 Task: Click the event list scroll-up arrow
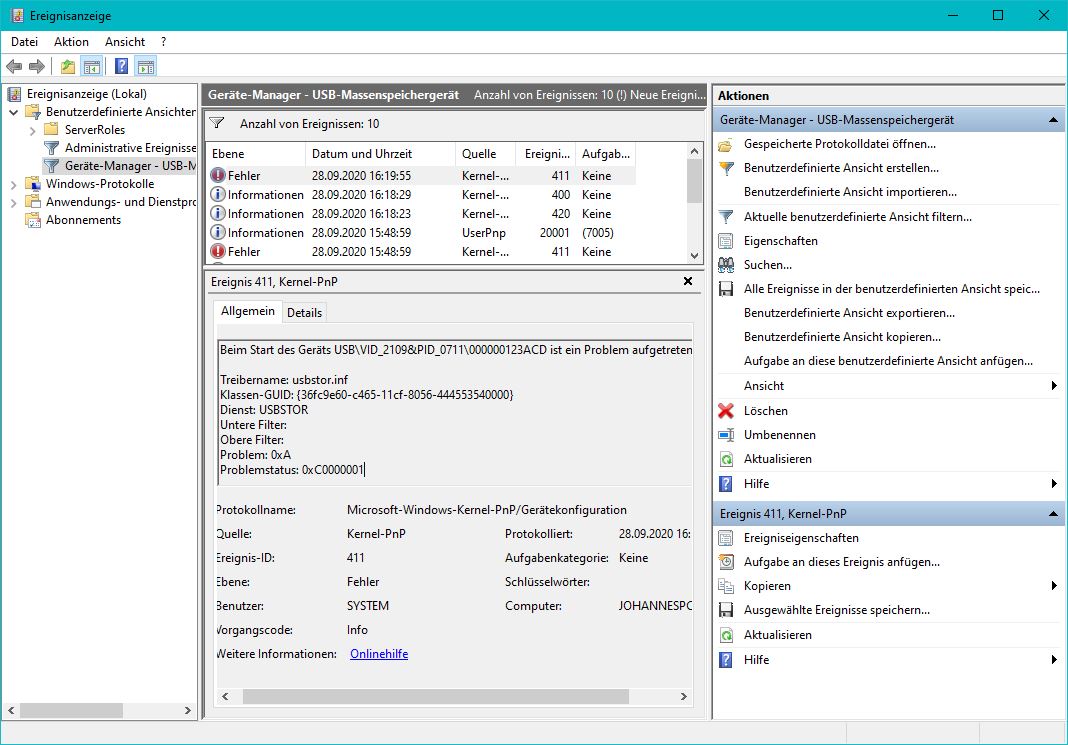click(x=694, y=151)
